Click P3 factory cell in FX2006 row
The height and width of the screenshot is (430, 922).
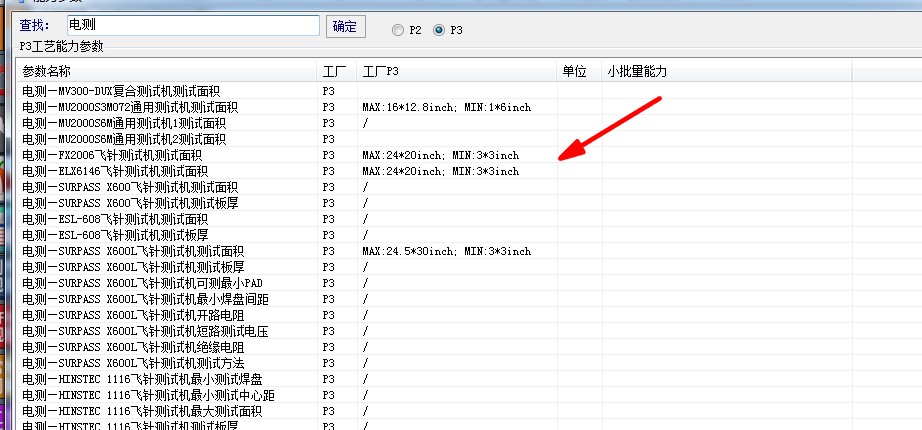328,155
